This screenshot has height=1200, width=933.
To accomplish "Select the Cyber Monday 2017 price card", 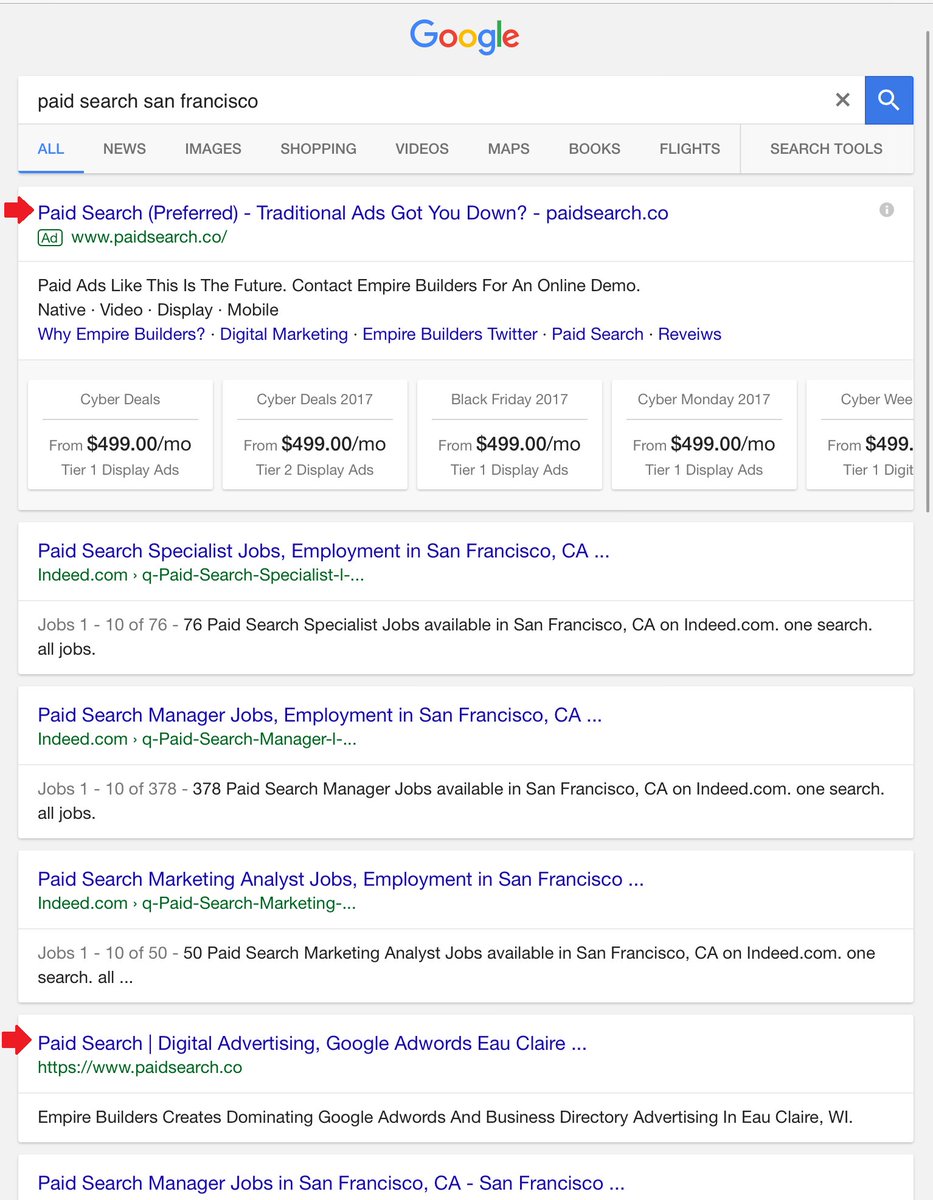I will (704, 434).
